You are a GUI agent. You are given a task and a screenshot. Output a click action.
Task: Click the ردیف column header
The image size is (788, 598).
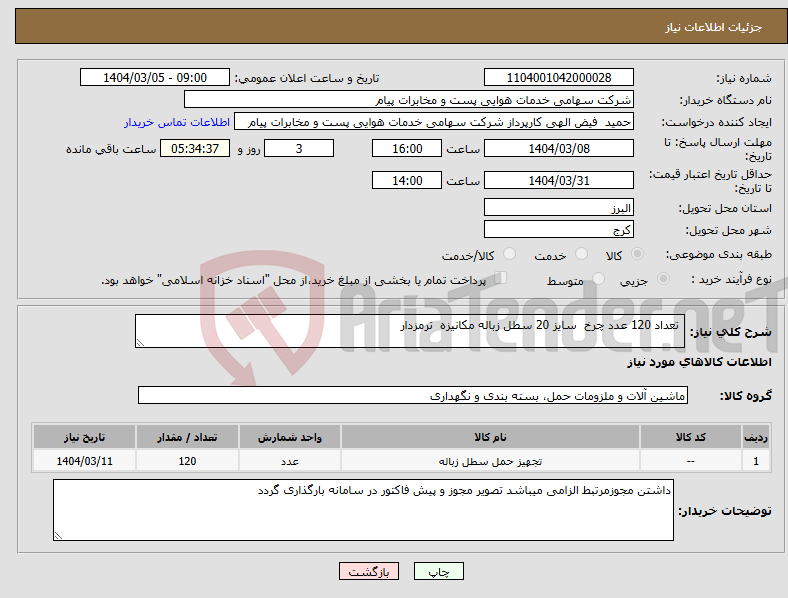point(755,437)
